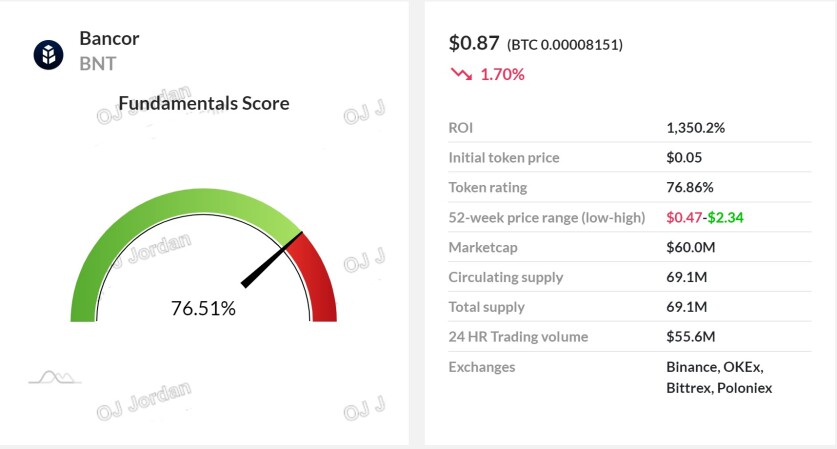Click the gauge needle pointer

(271, 260)
